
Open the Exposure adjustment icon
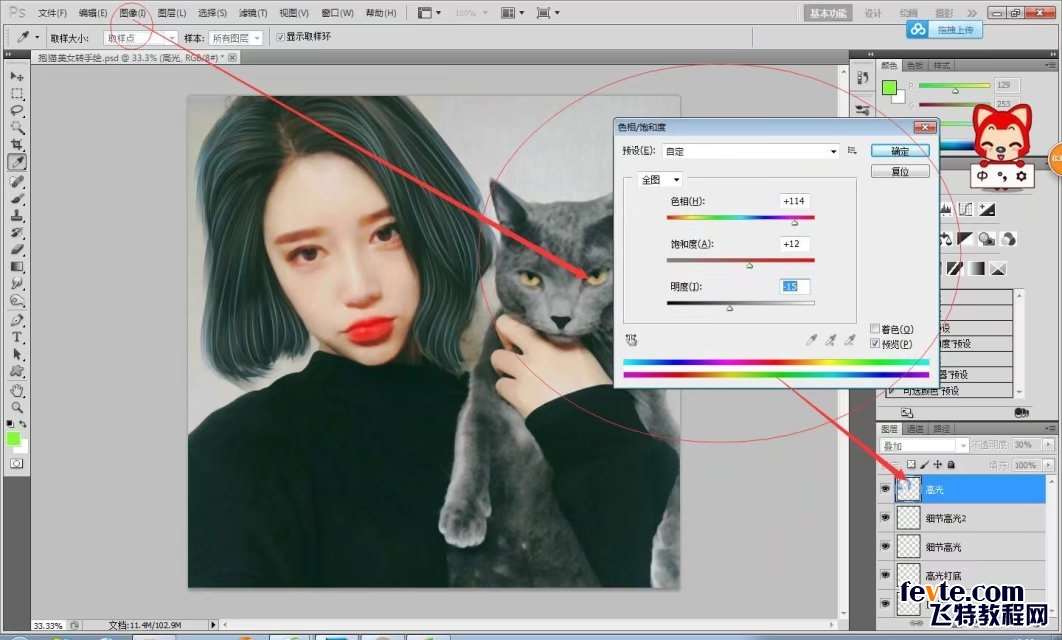pyautogui.click(x=987, y=210)
